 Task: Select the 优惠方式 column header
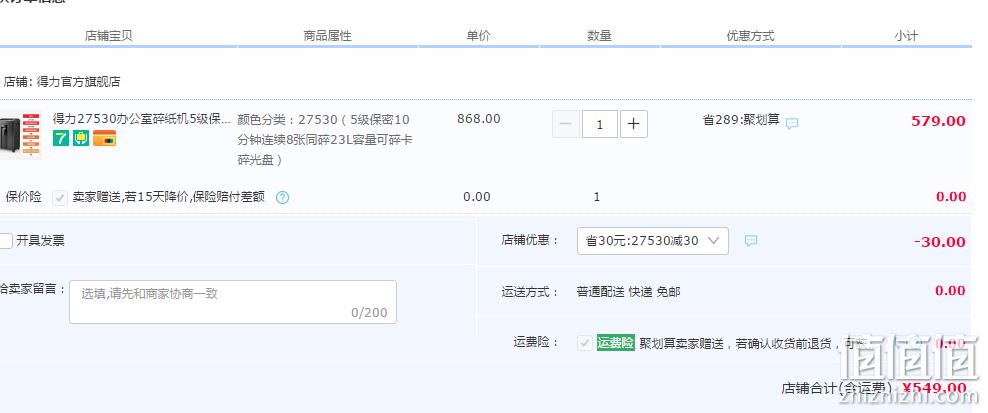point(750,36)
